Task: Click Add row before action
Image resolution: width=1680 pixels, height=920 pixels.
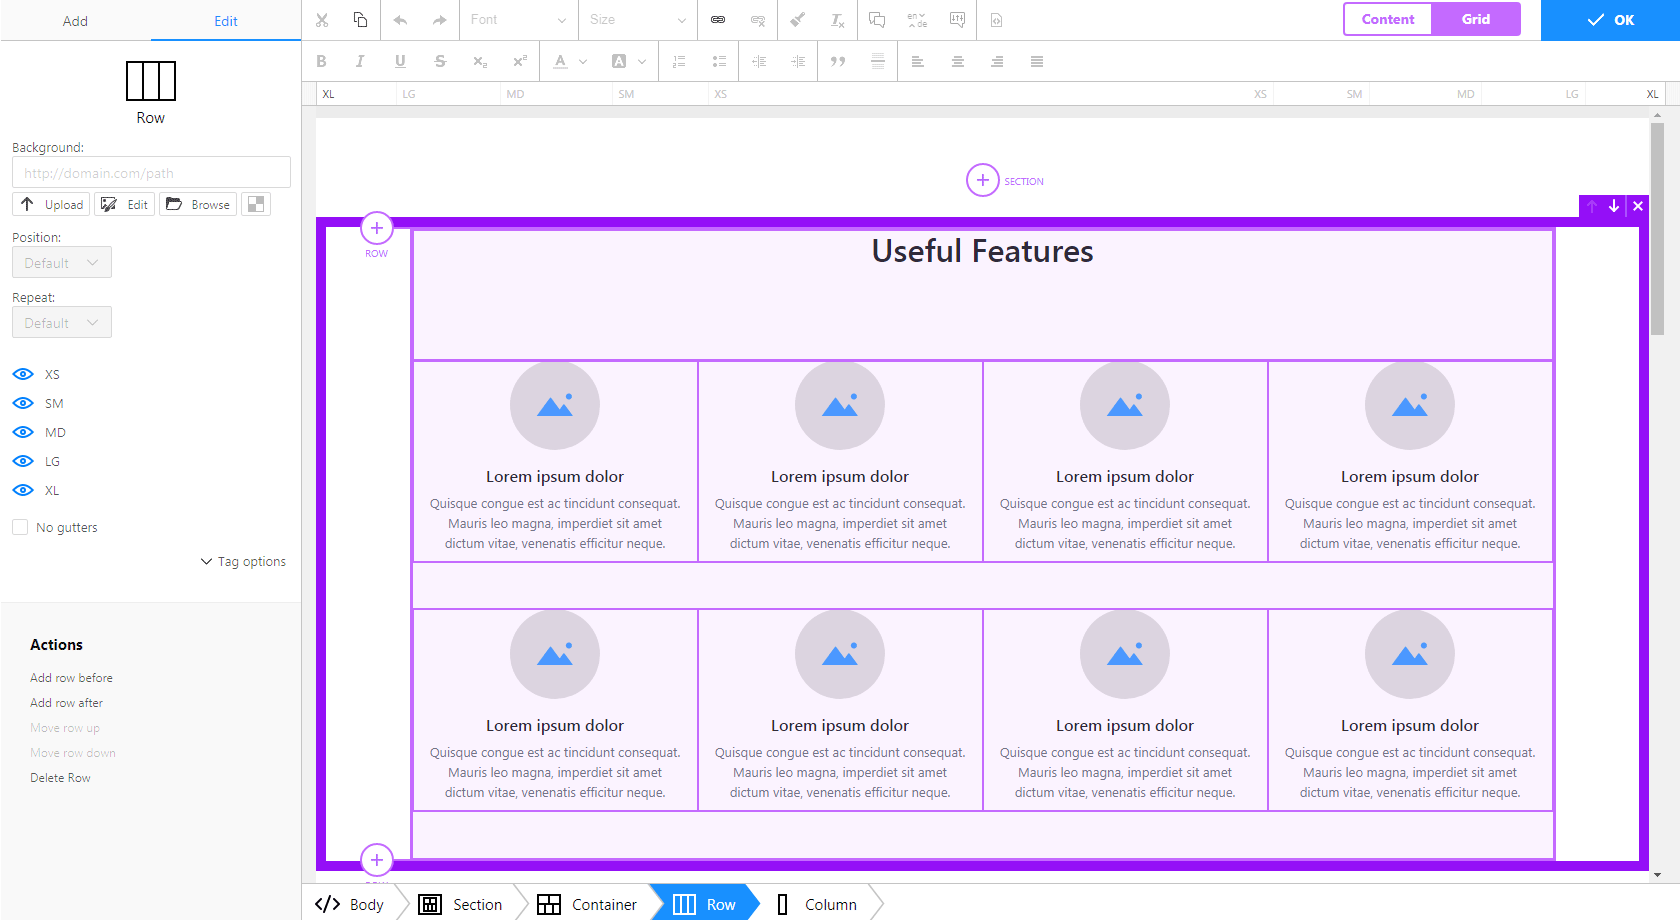Action: [x=71, y=678]
